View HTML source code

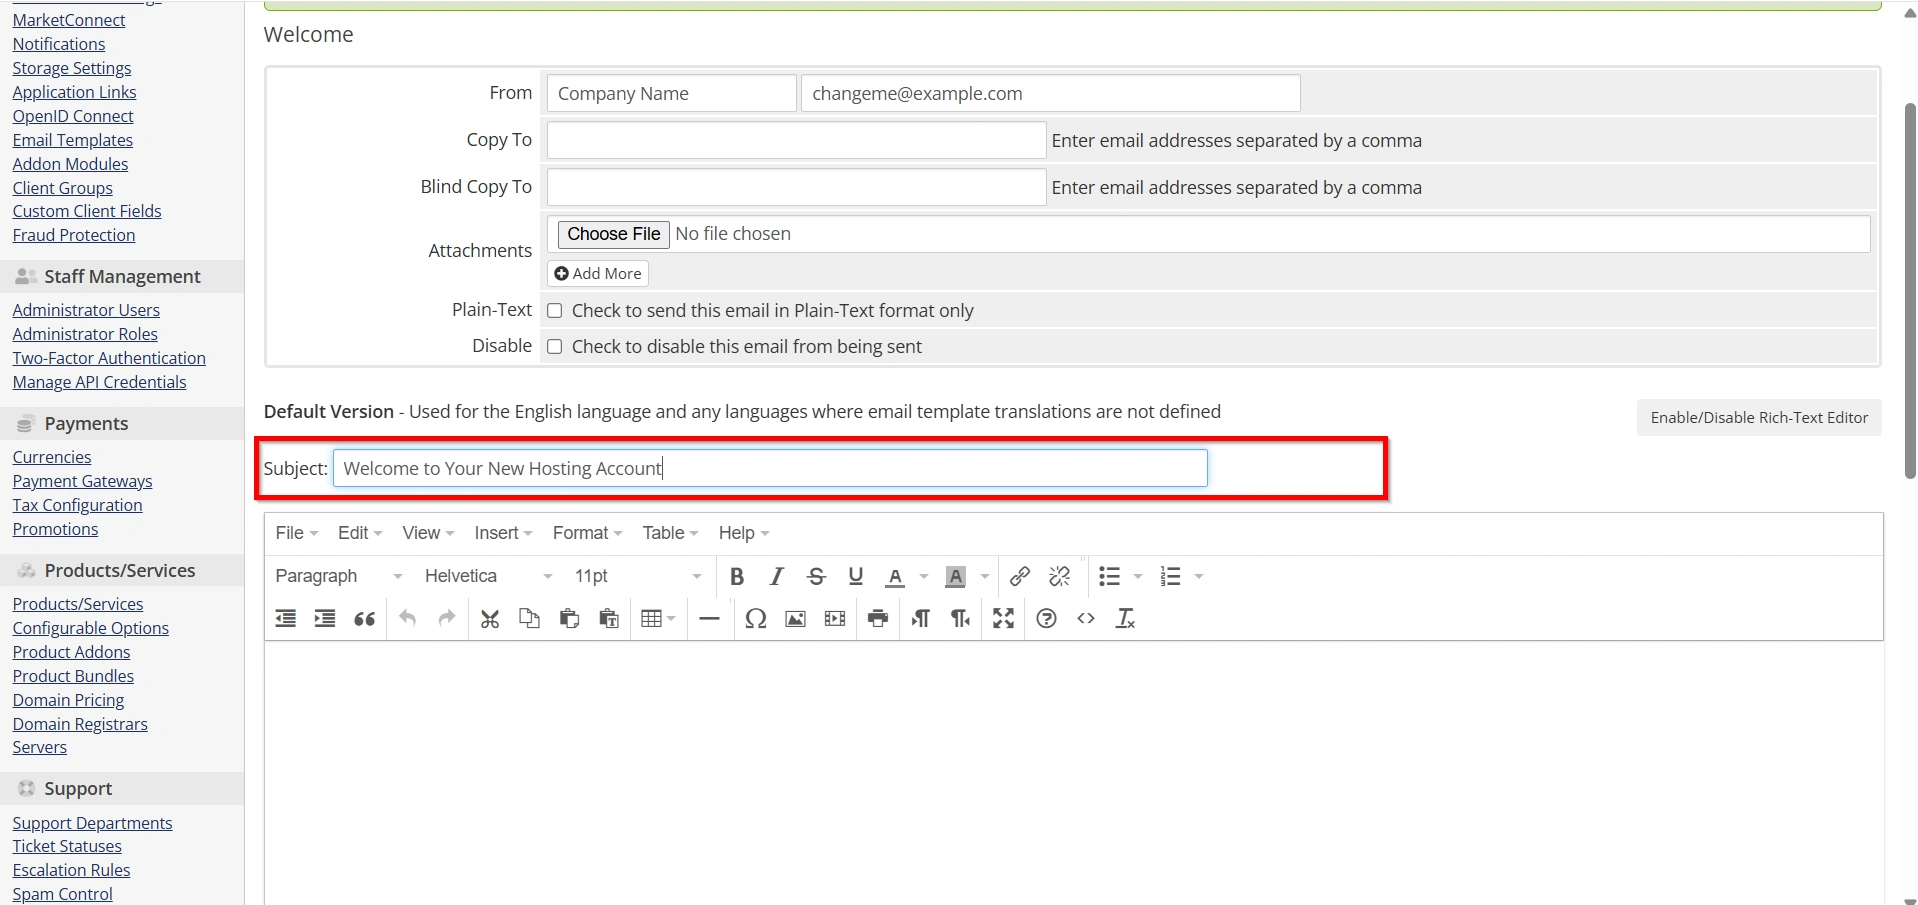click(x=1086, y=619)
